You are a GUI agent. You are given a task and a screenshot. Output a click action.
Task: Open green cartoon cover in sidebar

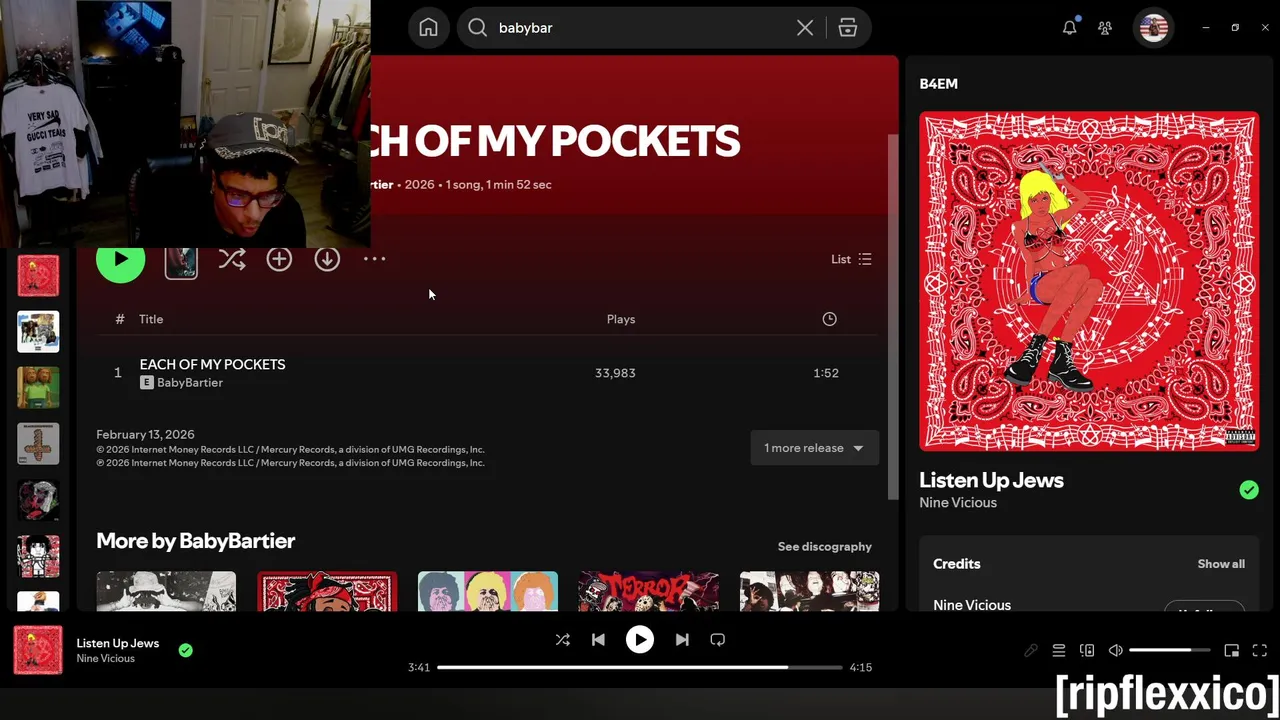point(38,388)
